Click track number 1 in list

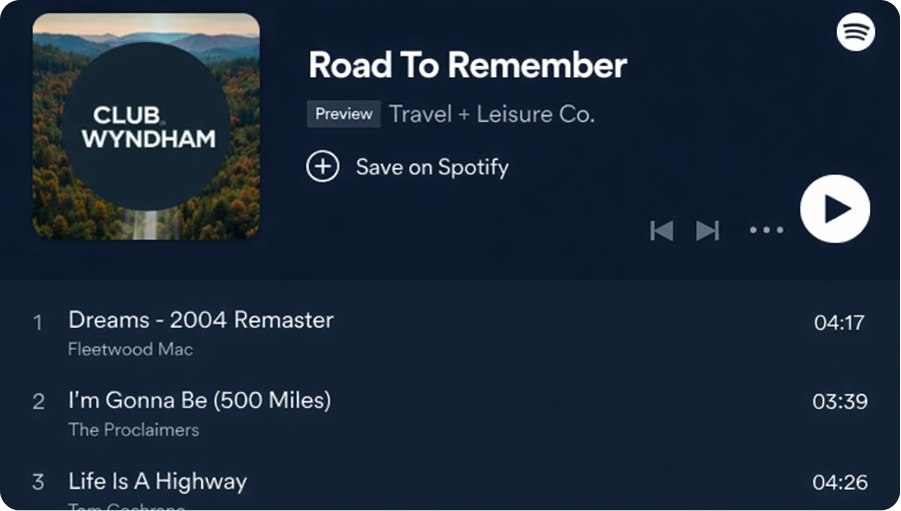(38, 322)
